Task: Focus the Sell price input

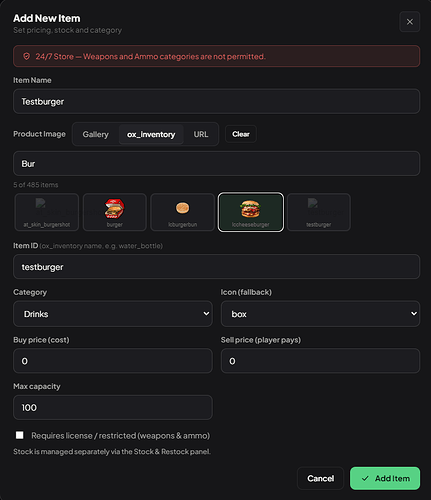Action: coord(320,361)
